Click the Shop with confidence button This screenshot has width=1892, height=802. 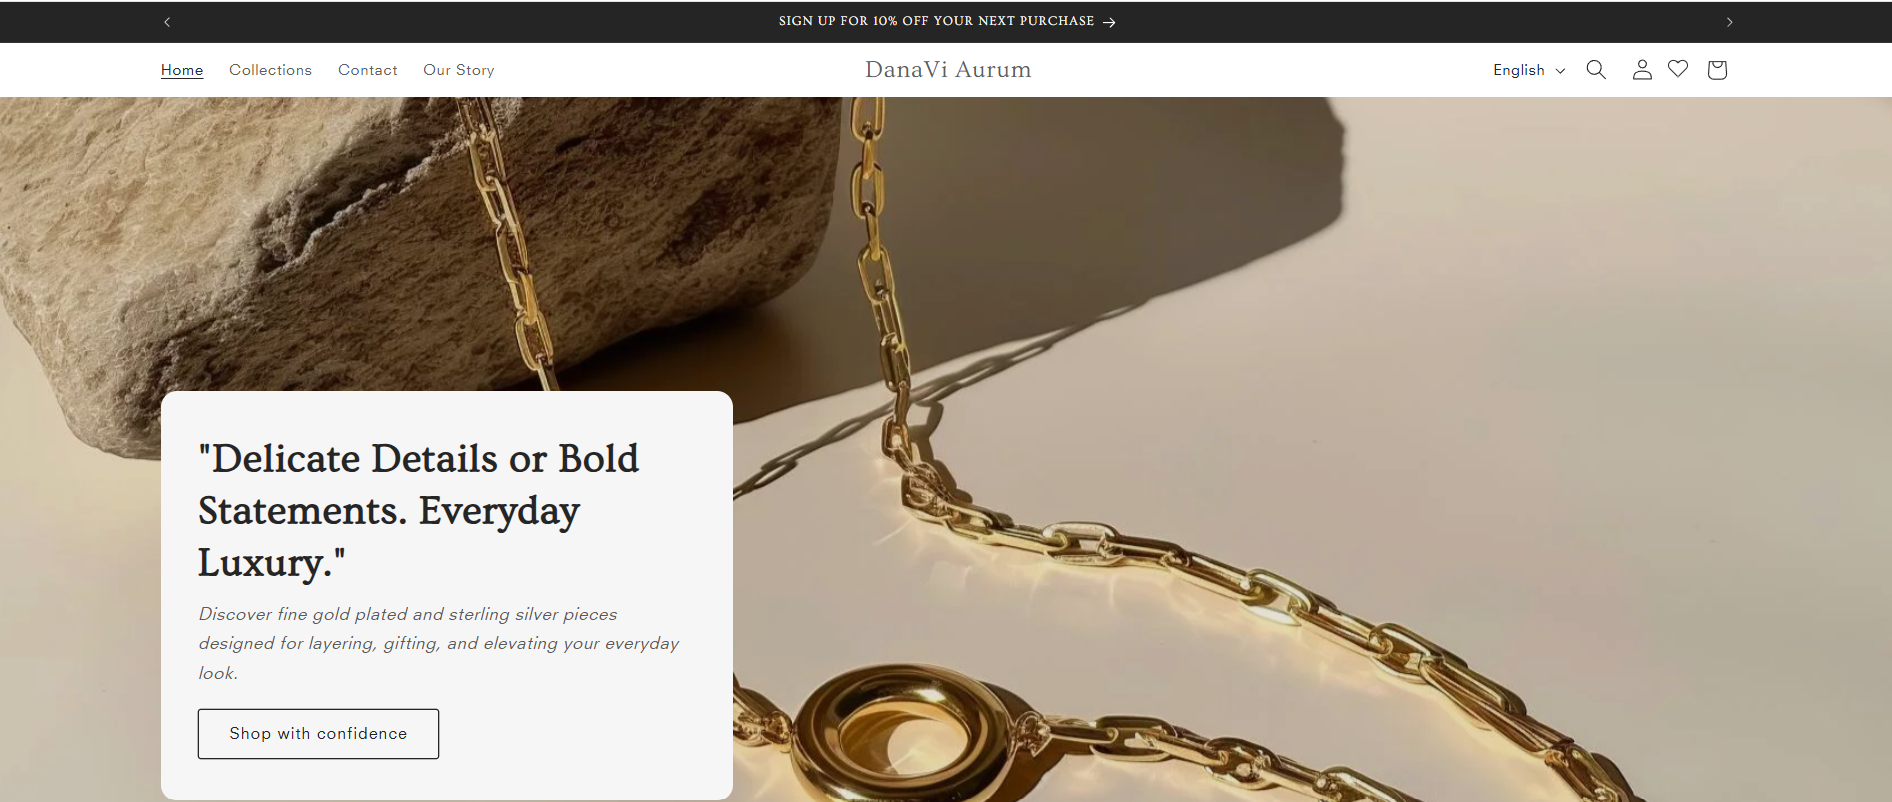[318, 734]
